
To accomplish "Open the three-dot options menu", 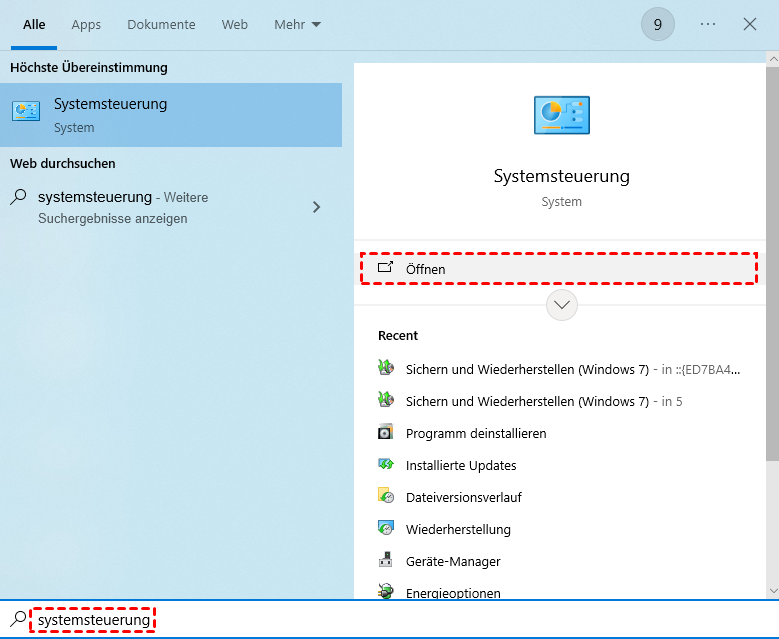I will tap(708, 25).
